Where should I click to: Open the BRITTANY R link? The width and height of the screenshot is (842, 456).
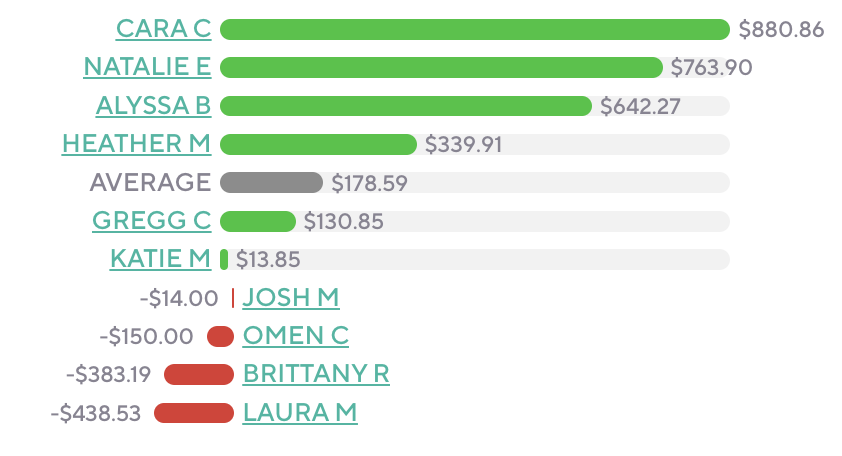click(x=316, y=374)
